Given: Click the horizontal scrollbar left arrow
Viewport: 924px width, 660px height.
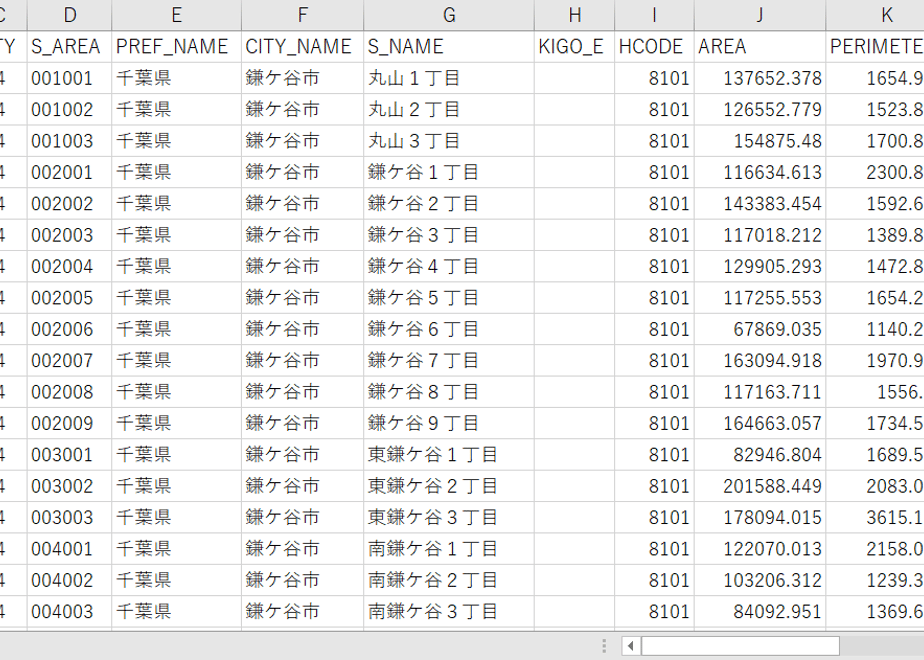Looking at the screenshot, I should (631, 646).
